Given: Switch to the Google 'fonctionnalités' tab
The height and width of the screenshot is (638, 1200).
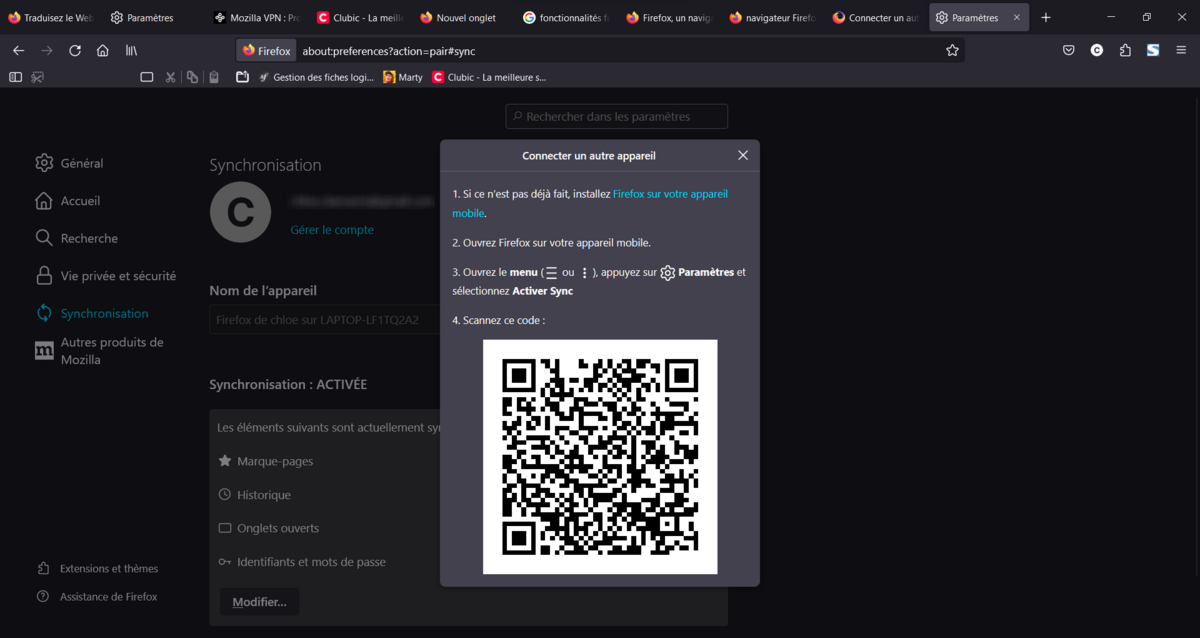Looking at the screenshot, I should [x=566, y=17].
